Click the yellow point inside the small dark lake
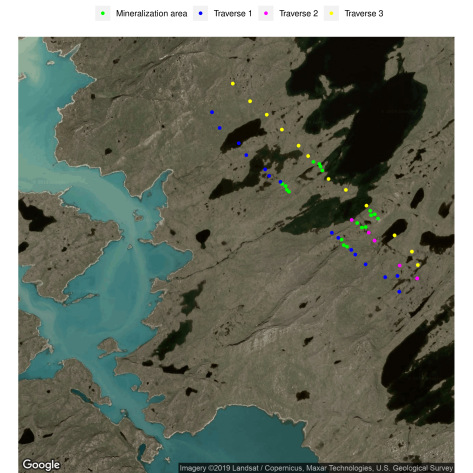This screenshot has width=473, height=473. click(395, 235)
